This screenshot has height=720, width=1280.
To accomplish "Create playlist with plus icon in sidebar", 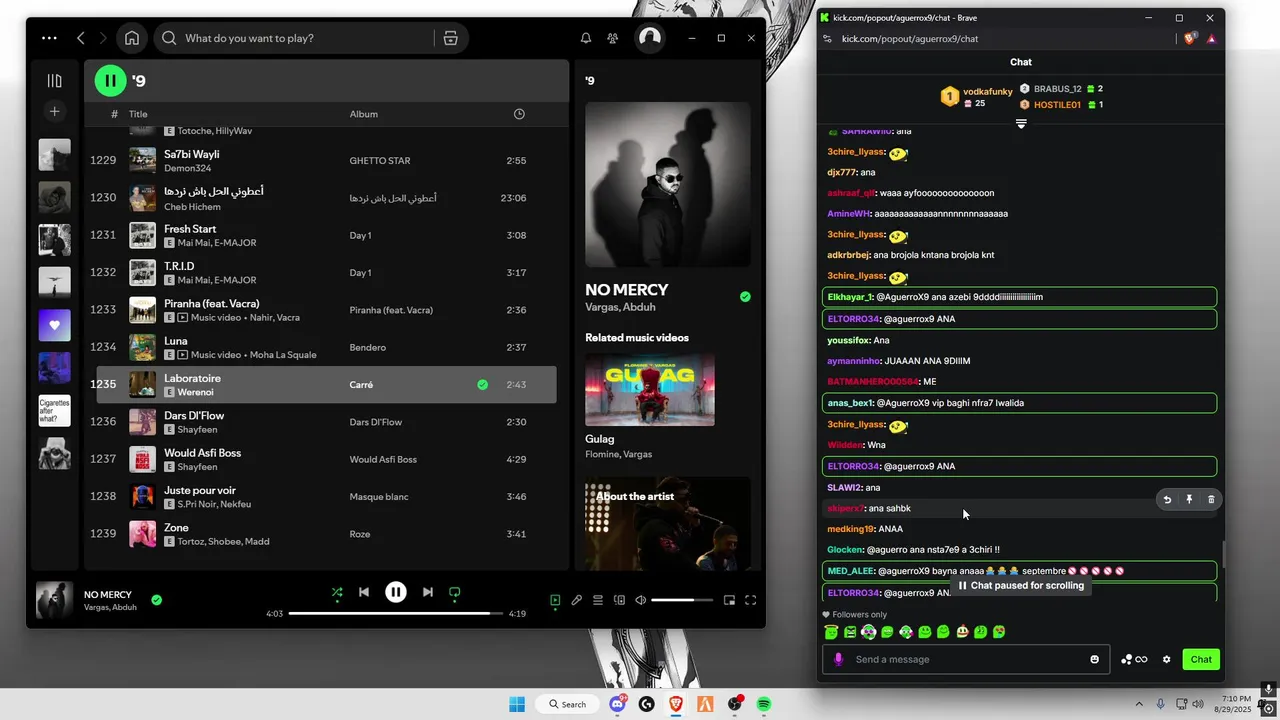I will [x=55, y=111].
